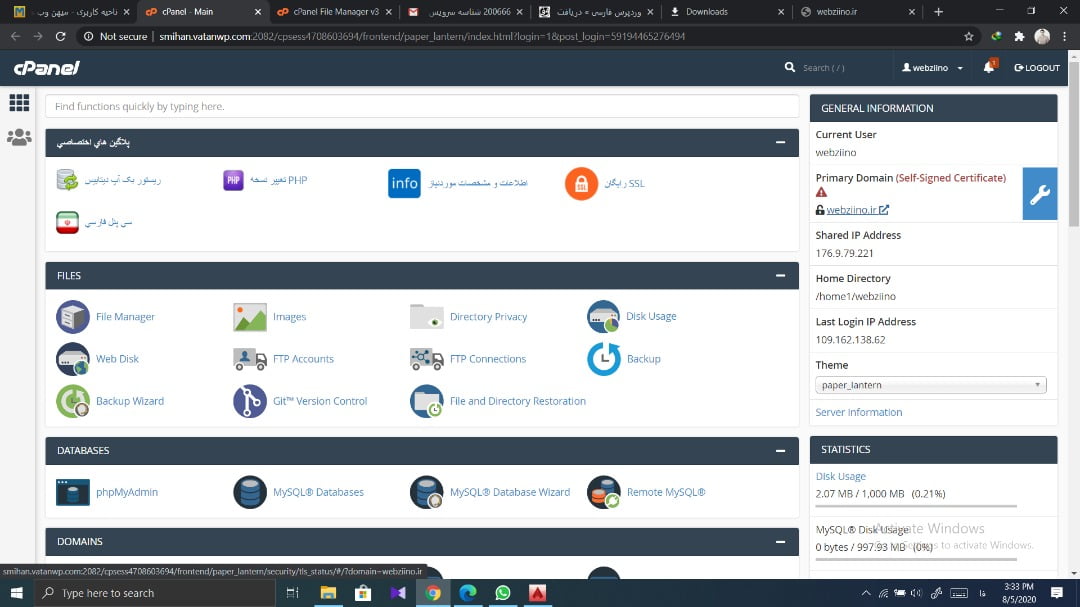Screen dimensions: 1080x607
Task: Collapse the DOMAINS section
Action: [x=780, y=542]
